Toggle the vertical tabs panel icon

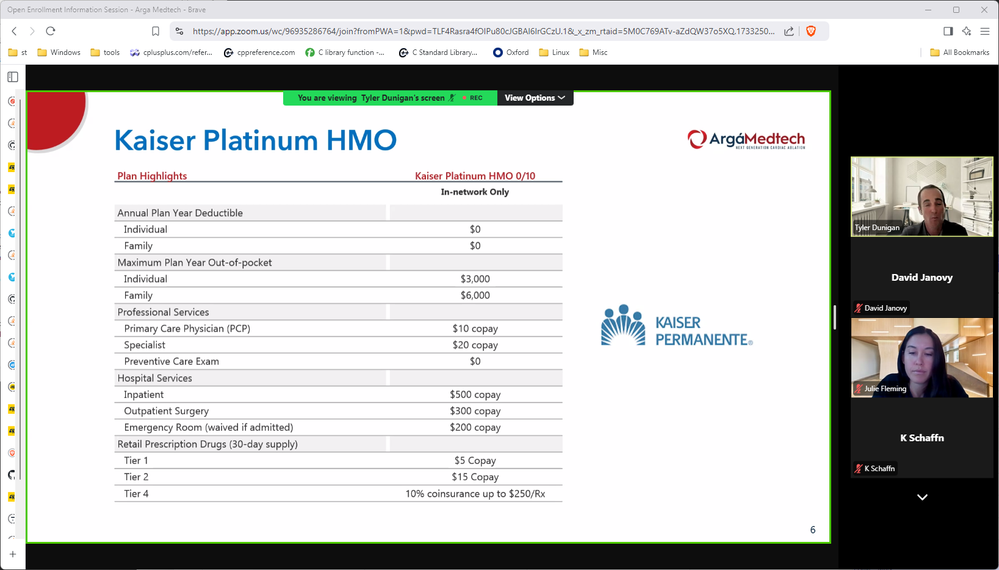[13, 77]
